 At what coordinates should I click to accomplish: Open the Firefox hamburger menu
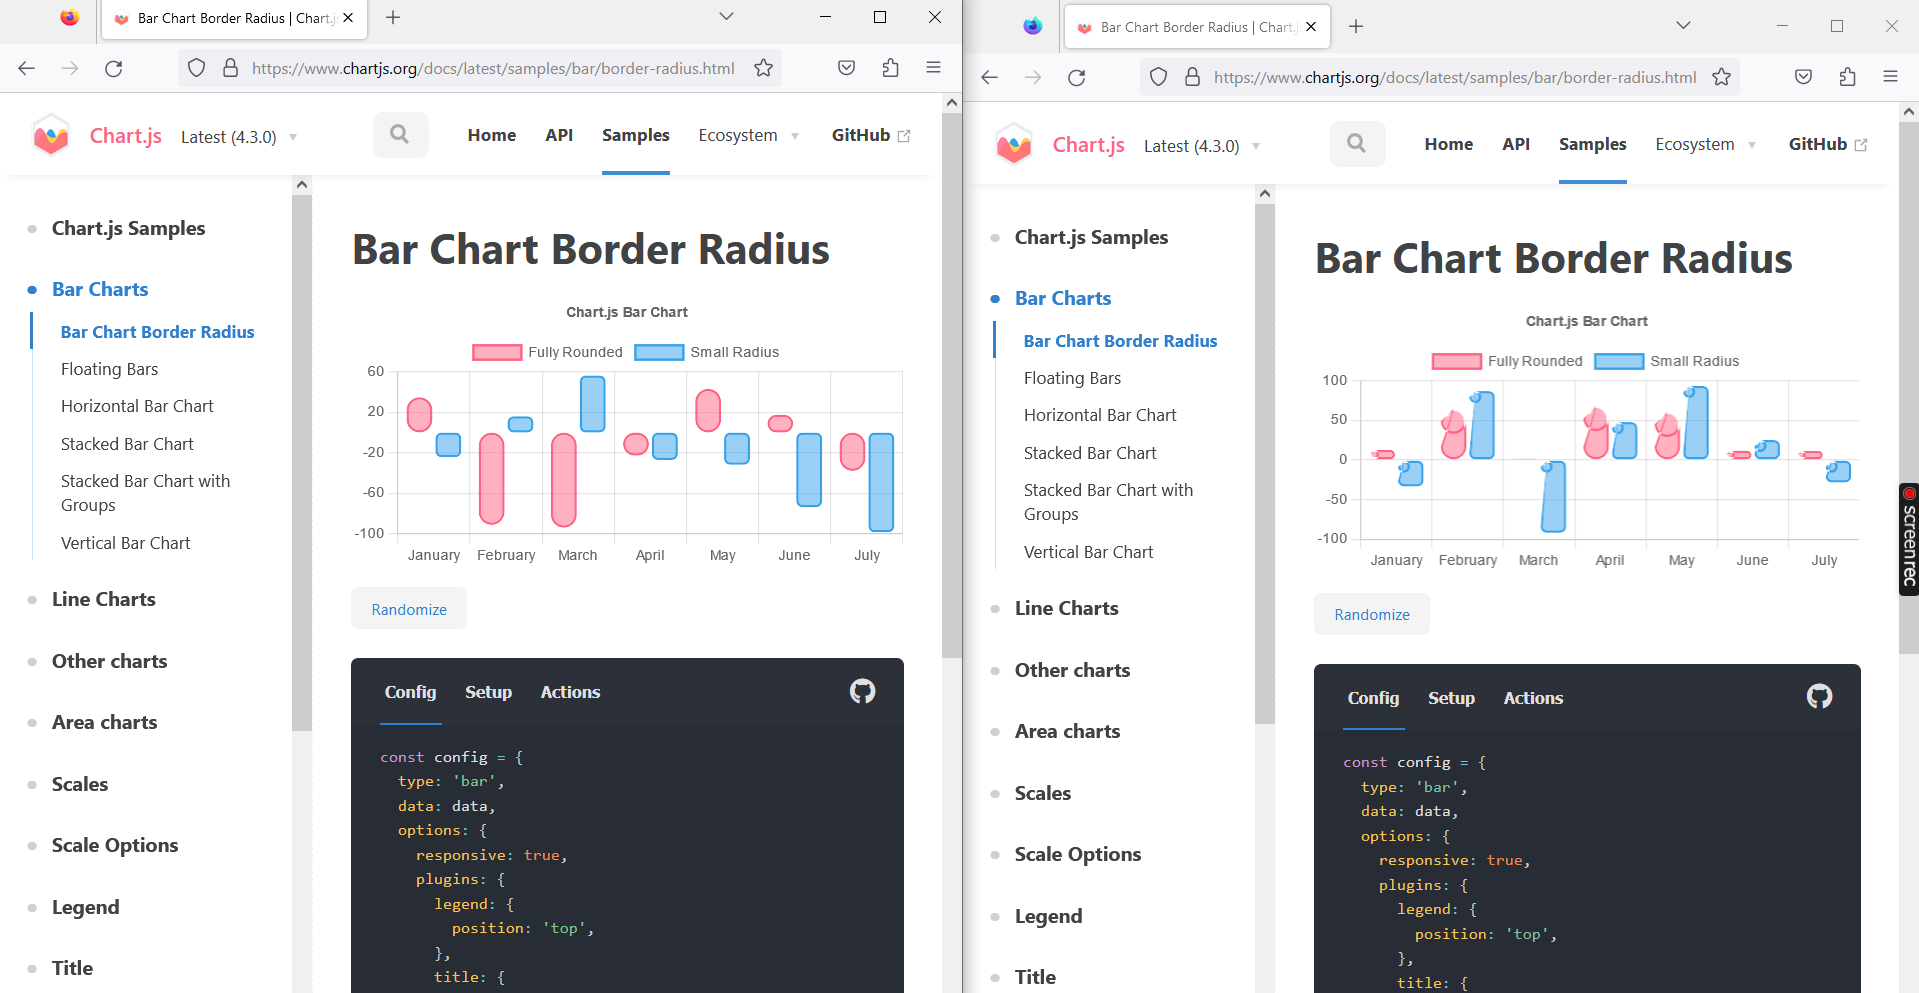pos(933,68)
